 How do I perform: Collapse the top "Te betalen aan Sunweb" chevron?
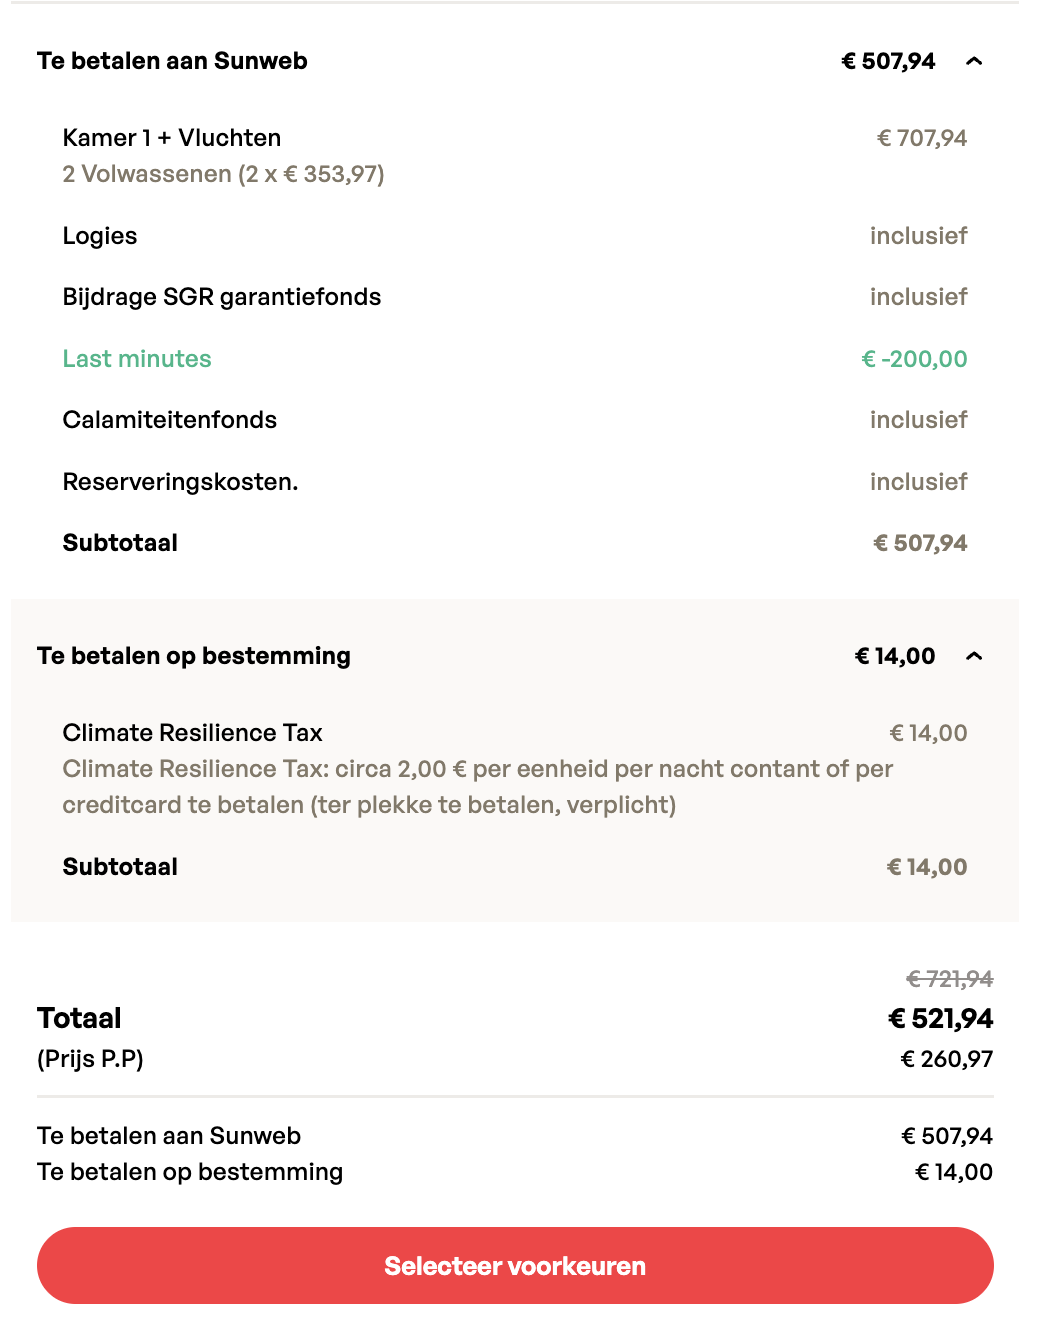click(x=974, y=62)
